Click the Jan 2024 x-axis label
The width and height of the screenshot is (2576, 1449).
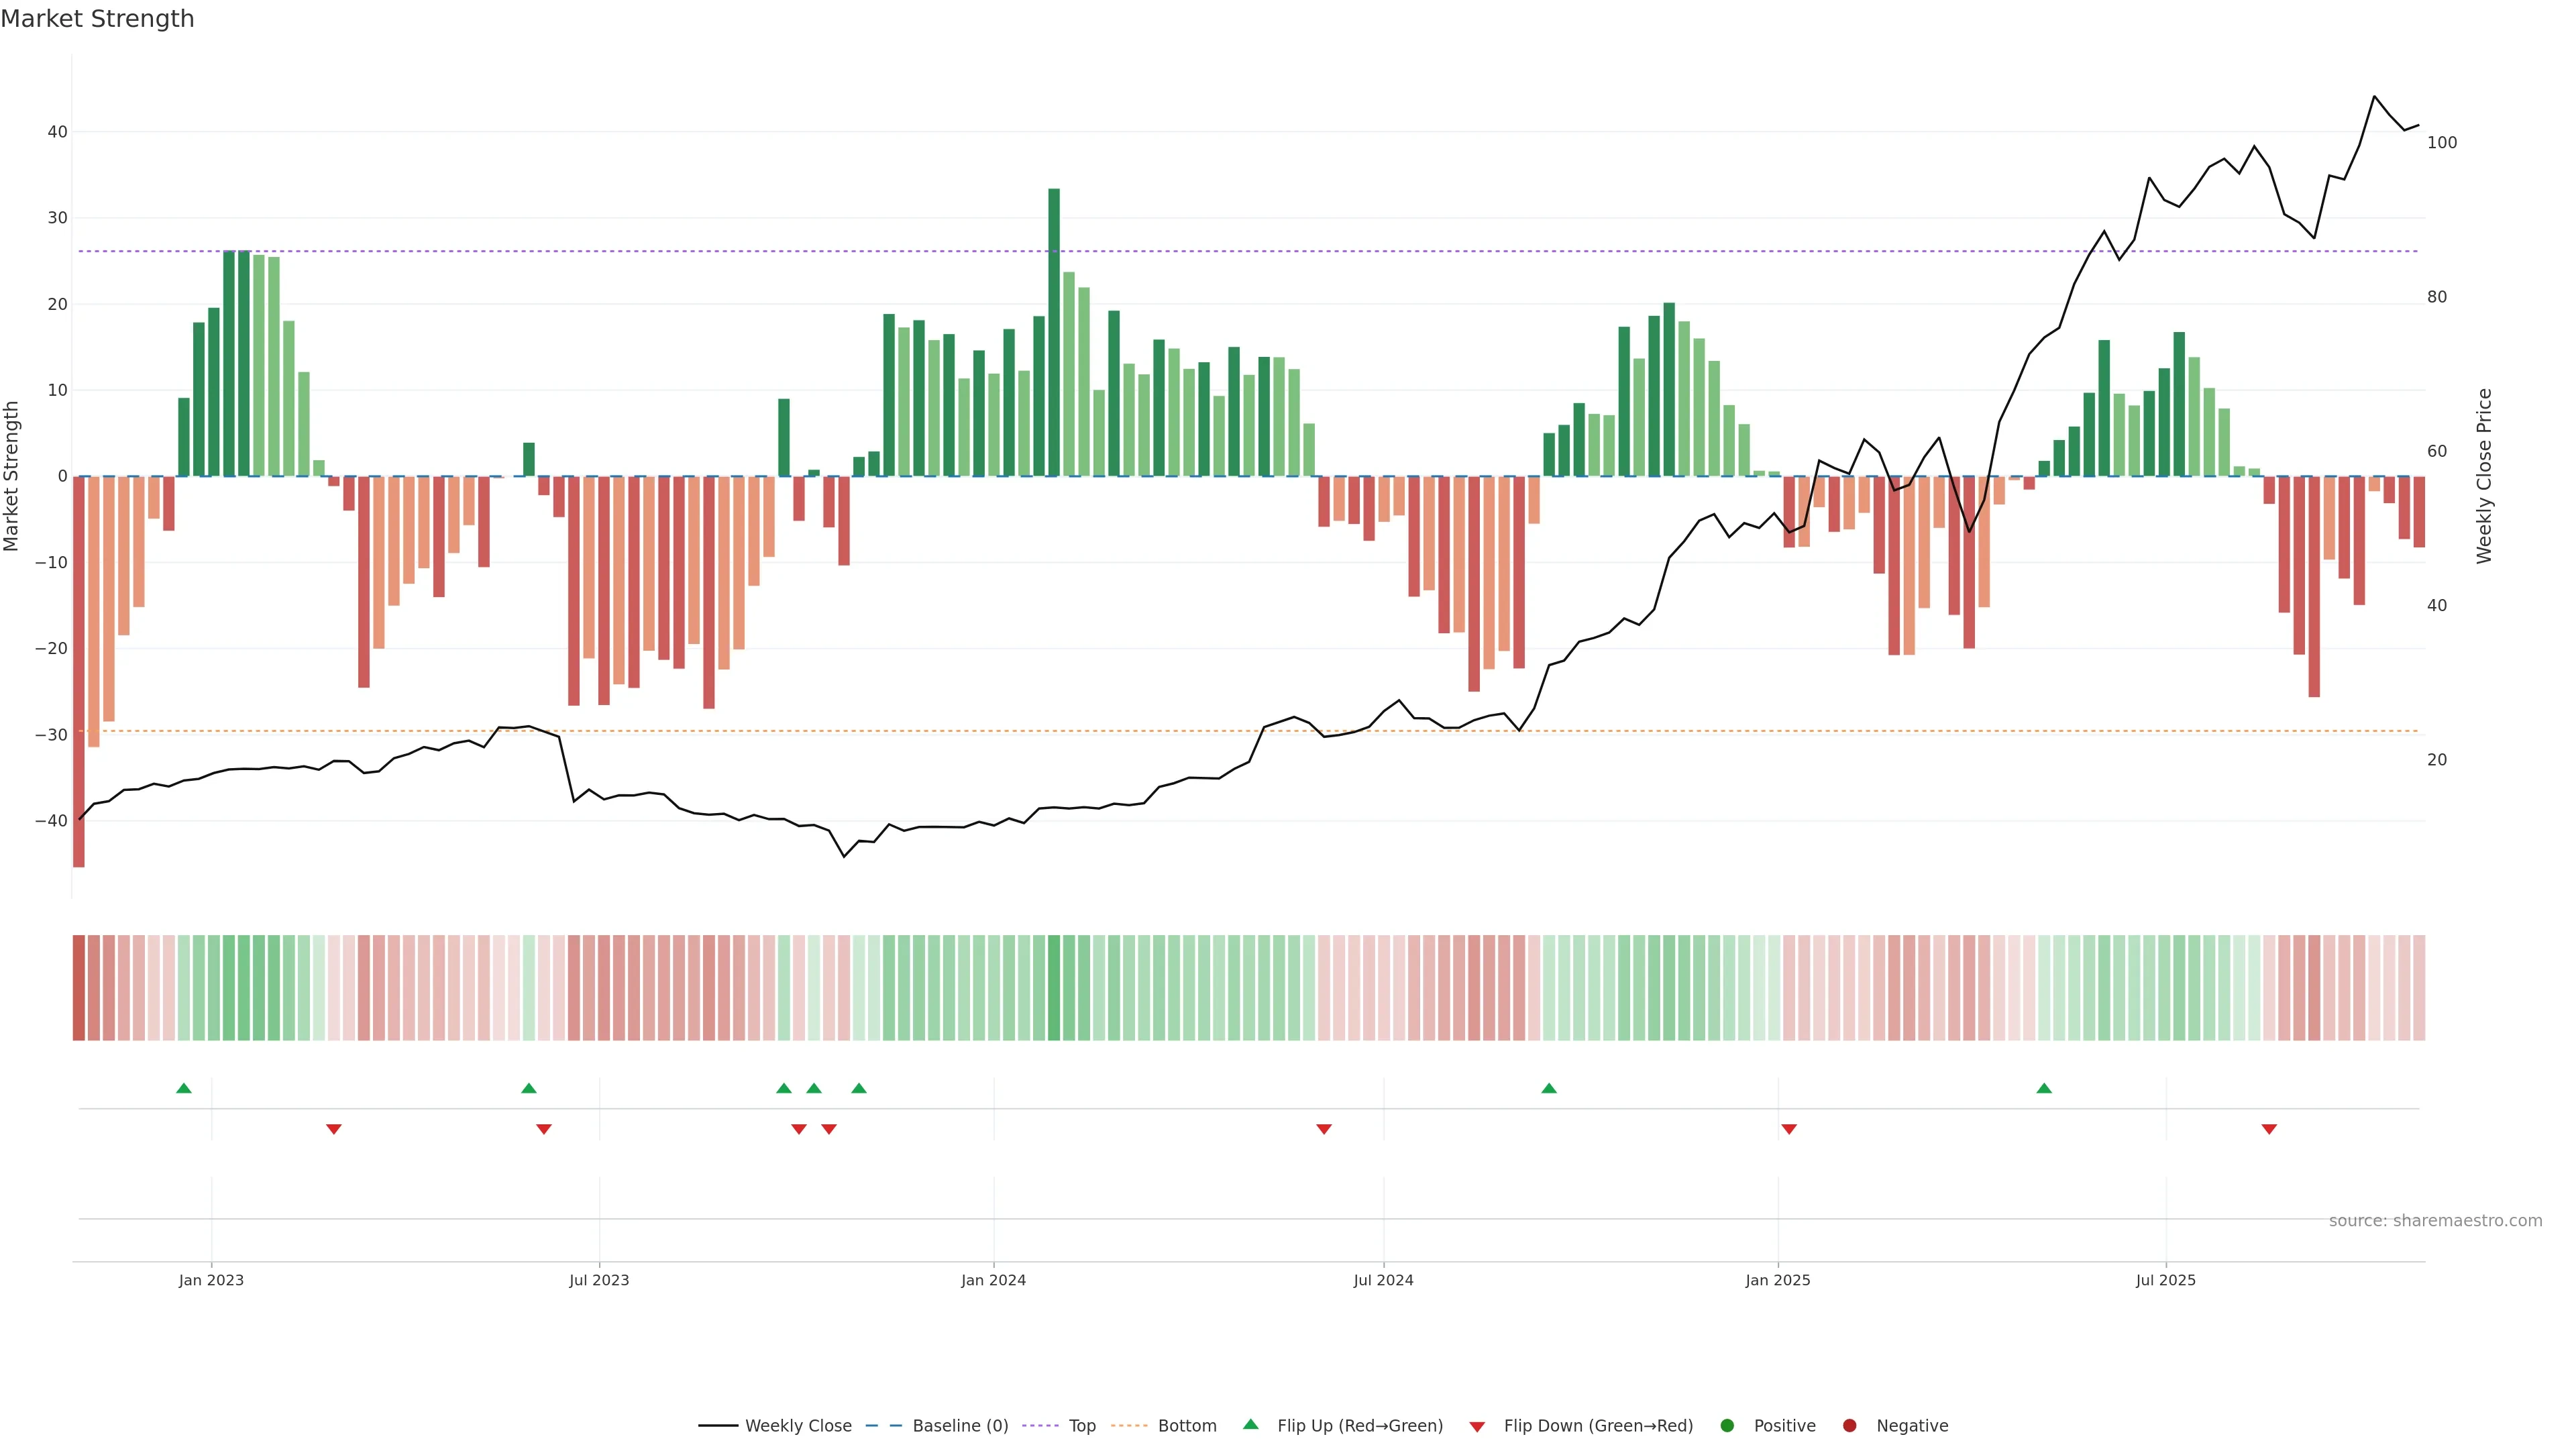993,1280
